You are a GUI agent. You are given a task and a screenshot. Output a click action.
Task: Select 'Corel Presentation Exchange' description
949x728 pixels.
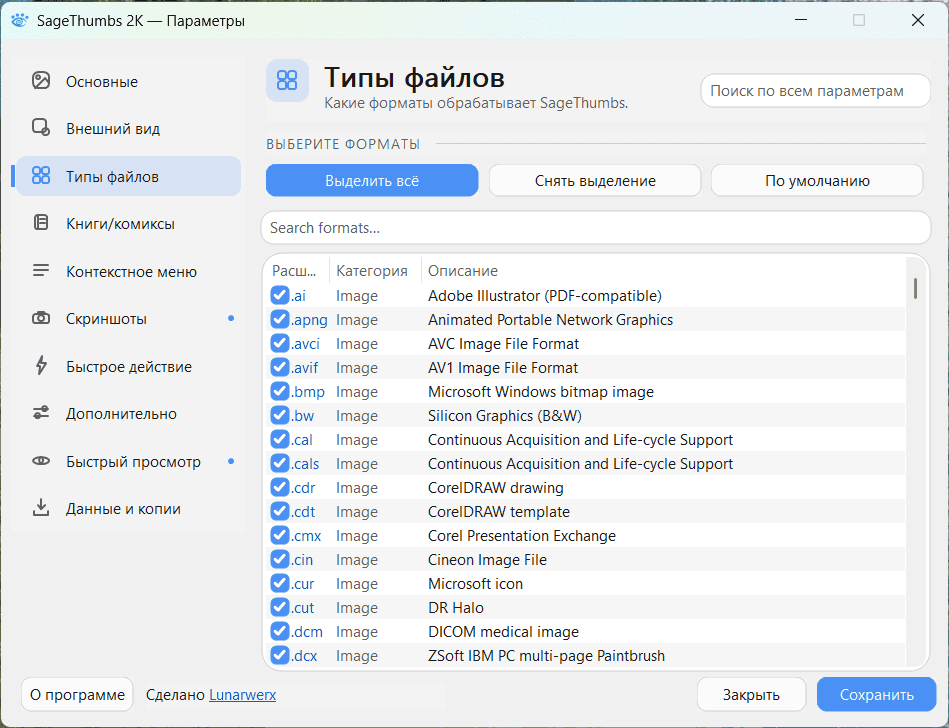[522, 536]
